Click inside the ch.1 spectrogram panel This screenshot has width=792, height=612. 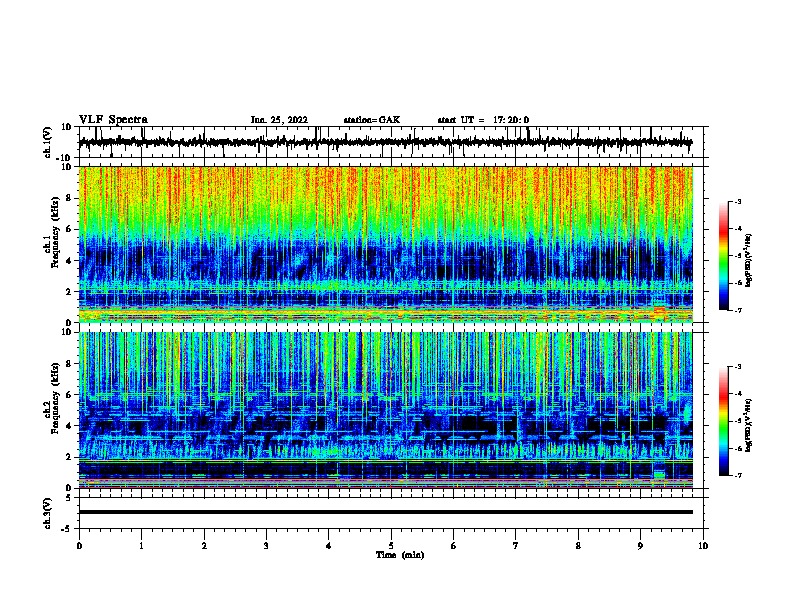pyautogui.click(x=385, y=244)
